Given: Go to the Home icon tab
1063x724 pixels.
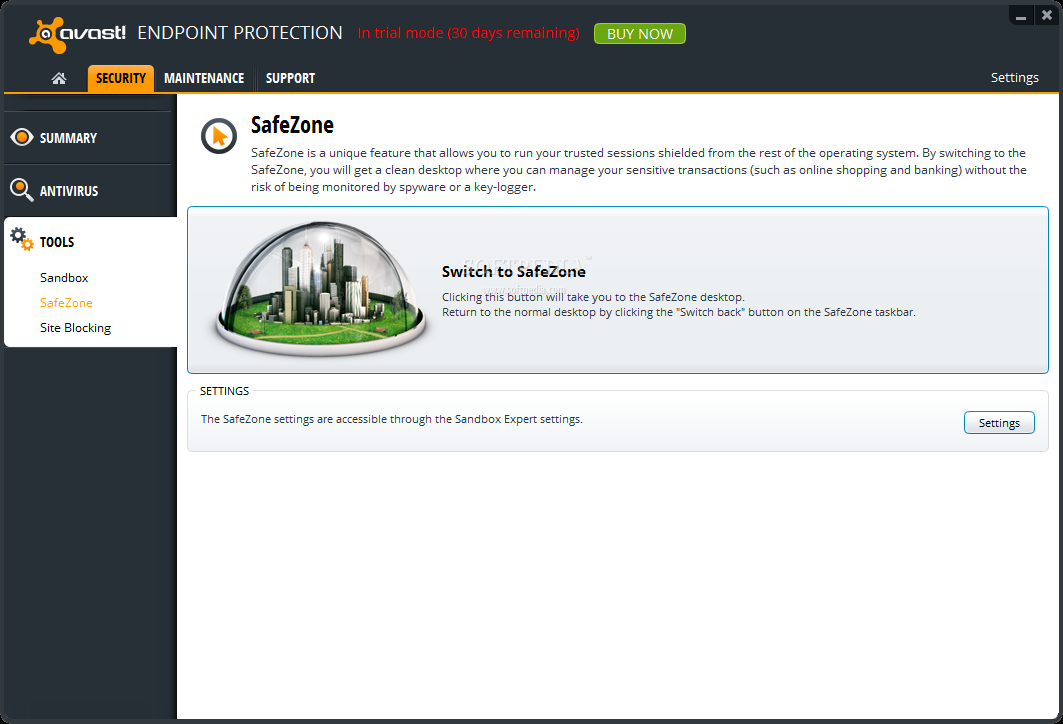Looking at the screenshot, I should pos(59,79).
